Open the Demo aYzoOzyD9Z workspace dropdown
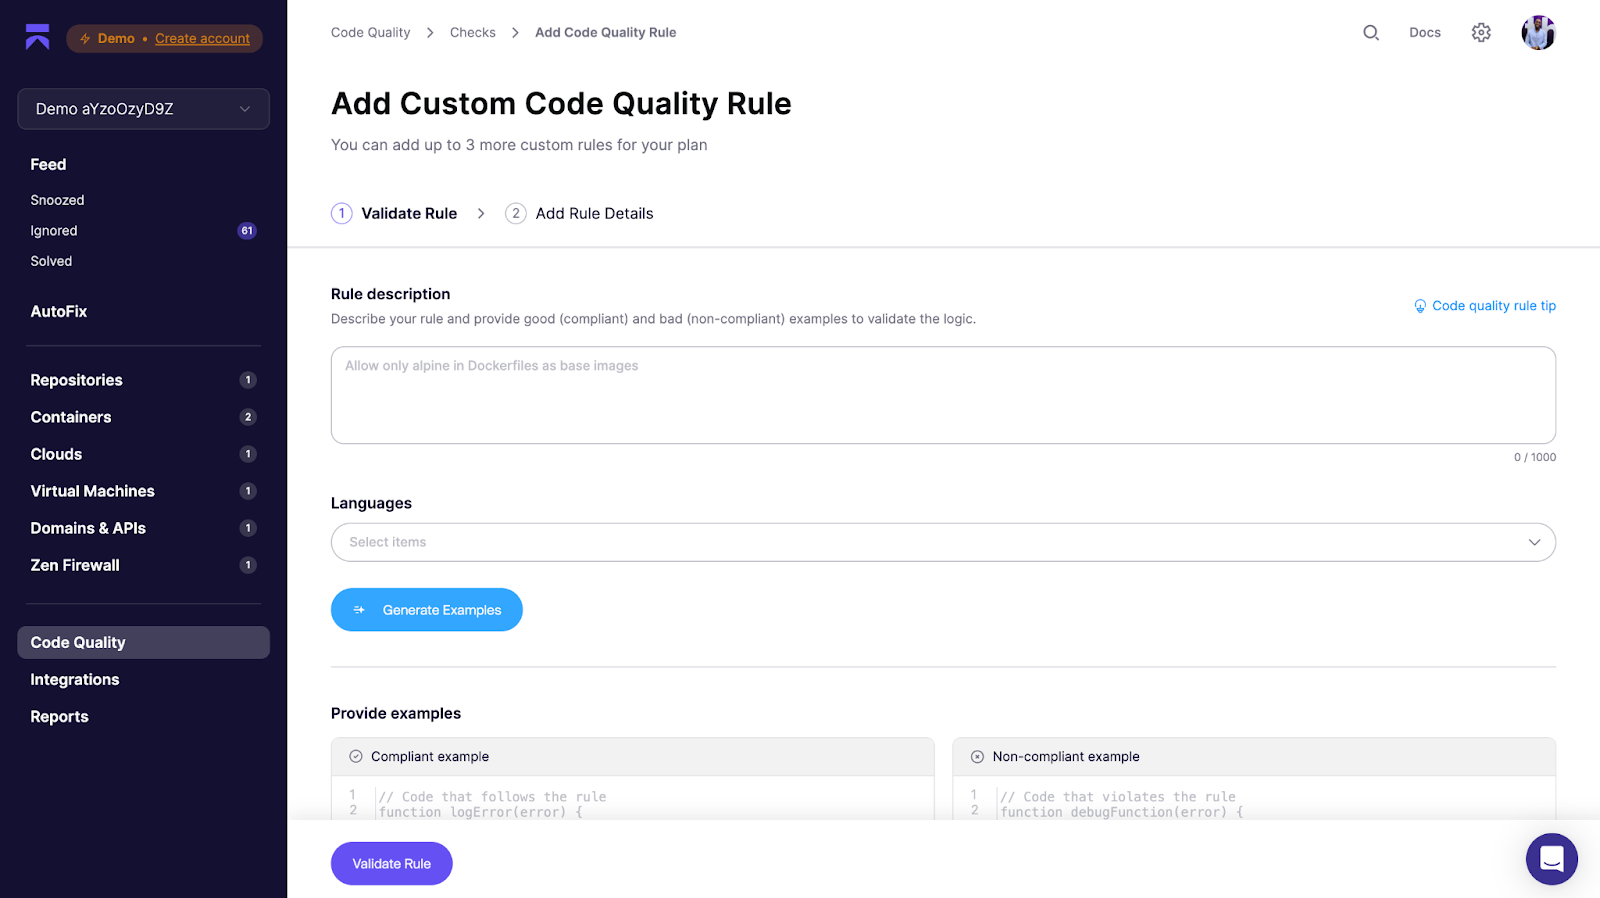The width and height of the screenshot is (1600, 898). point(143,109)
